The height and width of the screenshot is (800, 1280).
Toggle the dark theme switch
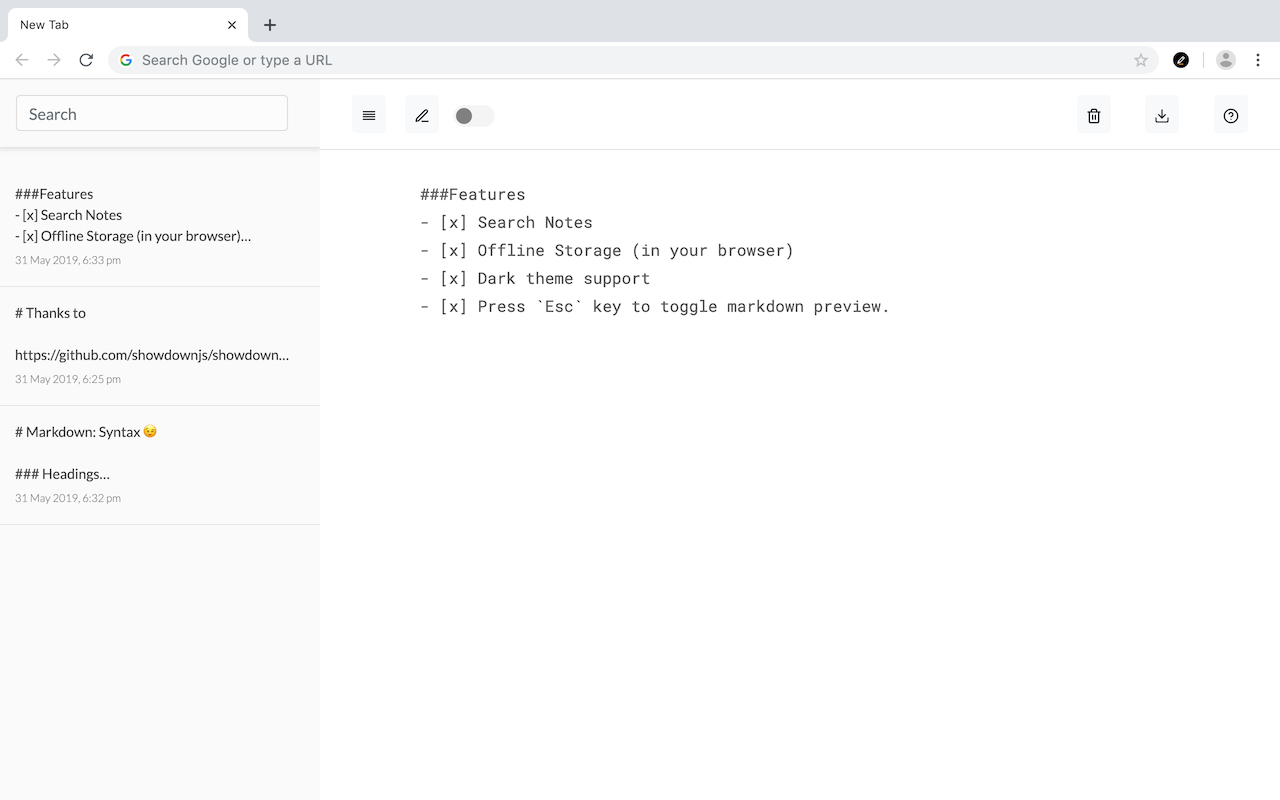coord(472,115)
